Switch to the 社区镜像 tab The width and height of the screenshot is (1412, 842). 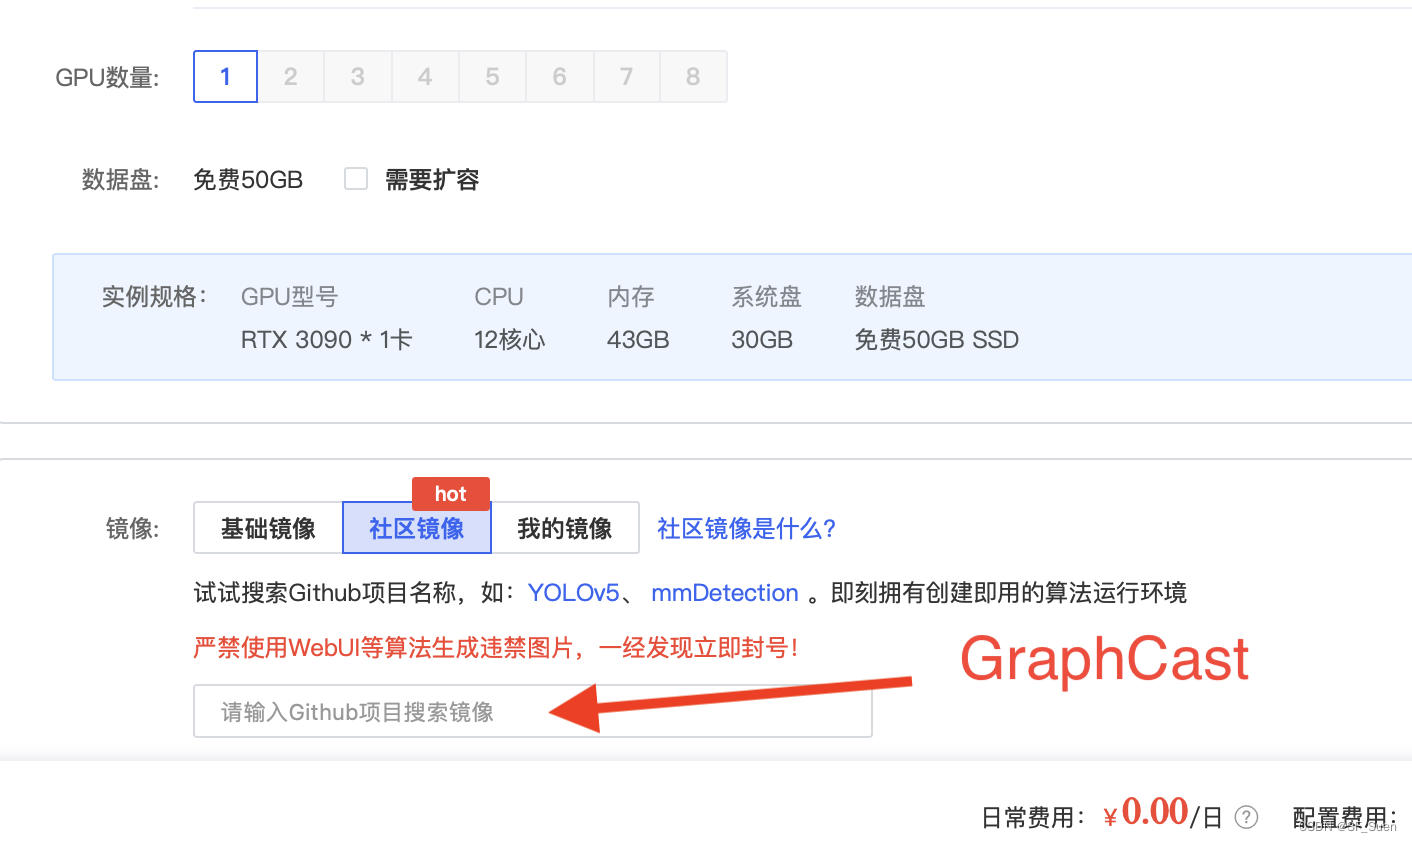tap(417, 528)
